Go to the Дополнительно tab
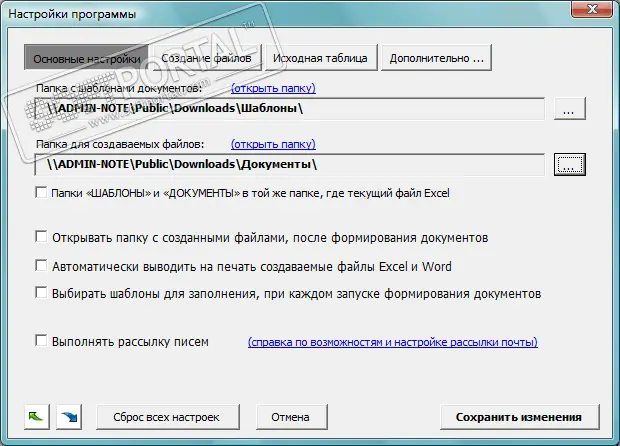This screenshot has height=446, width=620. tap(438, 58)
